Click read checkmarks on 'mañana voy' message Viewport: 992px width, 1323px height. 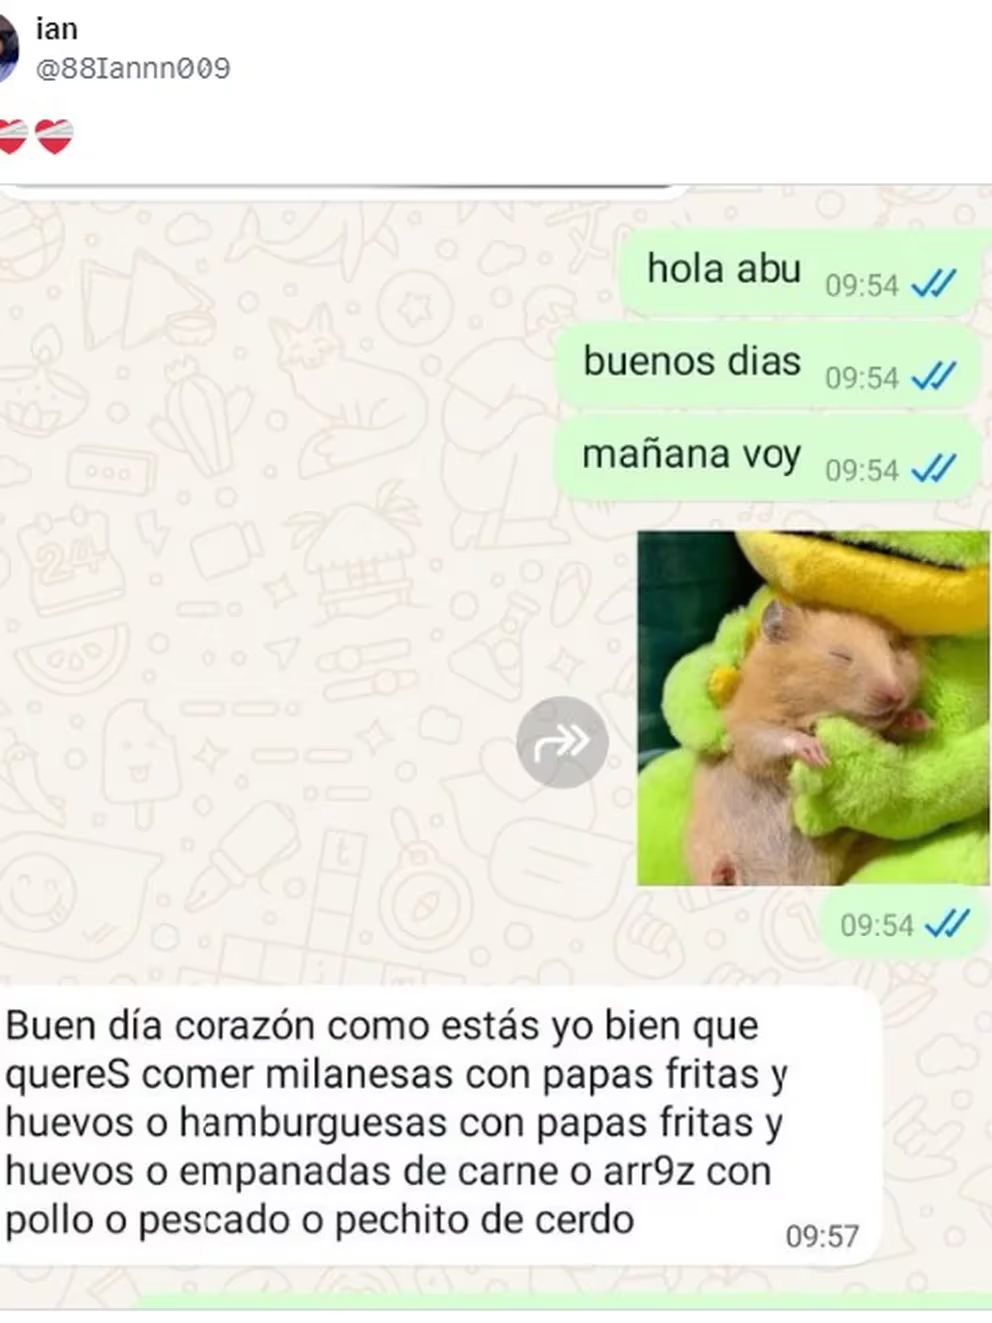click(934, 469)
